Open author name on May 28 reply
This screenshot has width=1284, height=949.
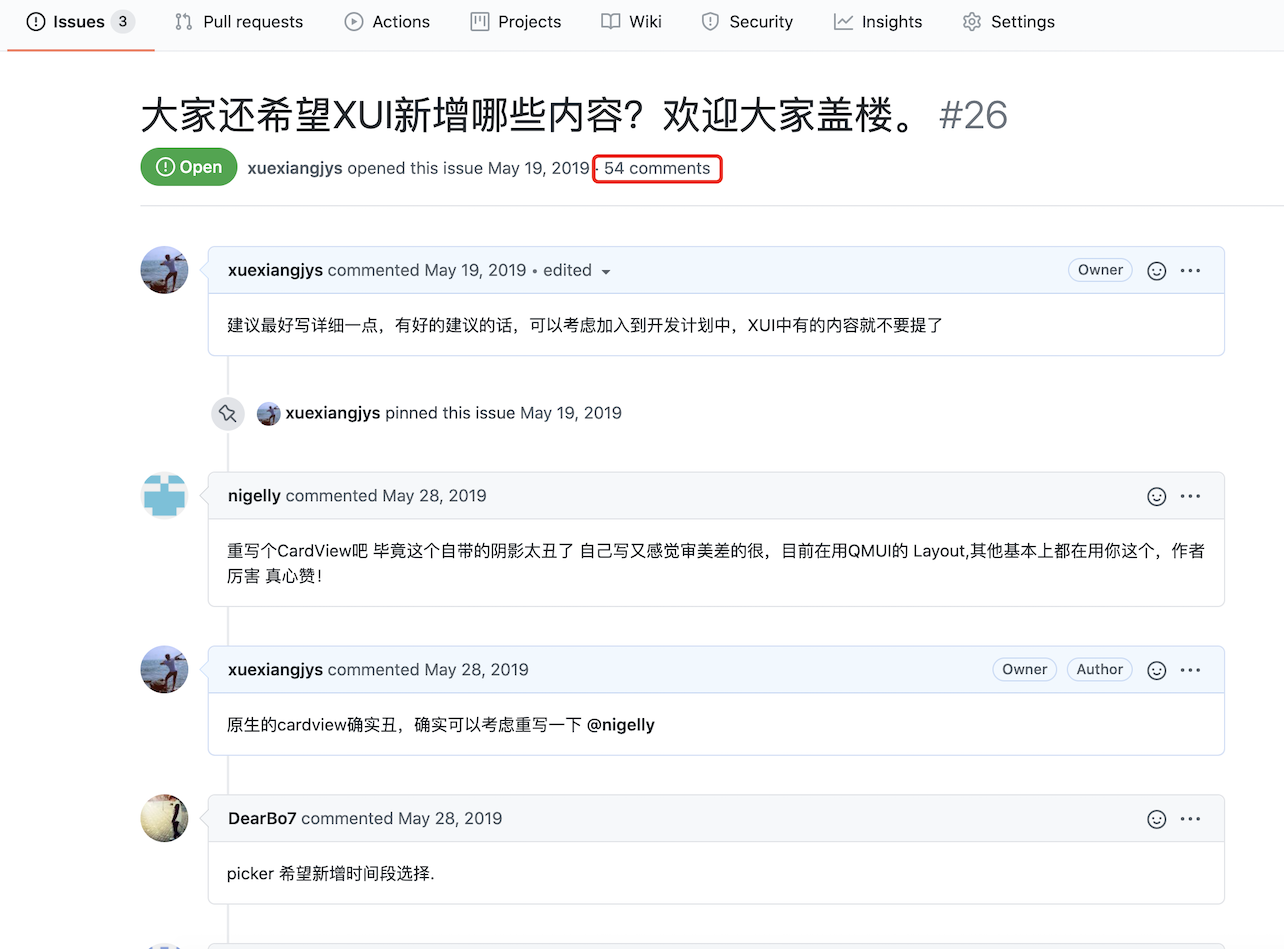[275, 670]
